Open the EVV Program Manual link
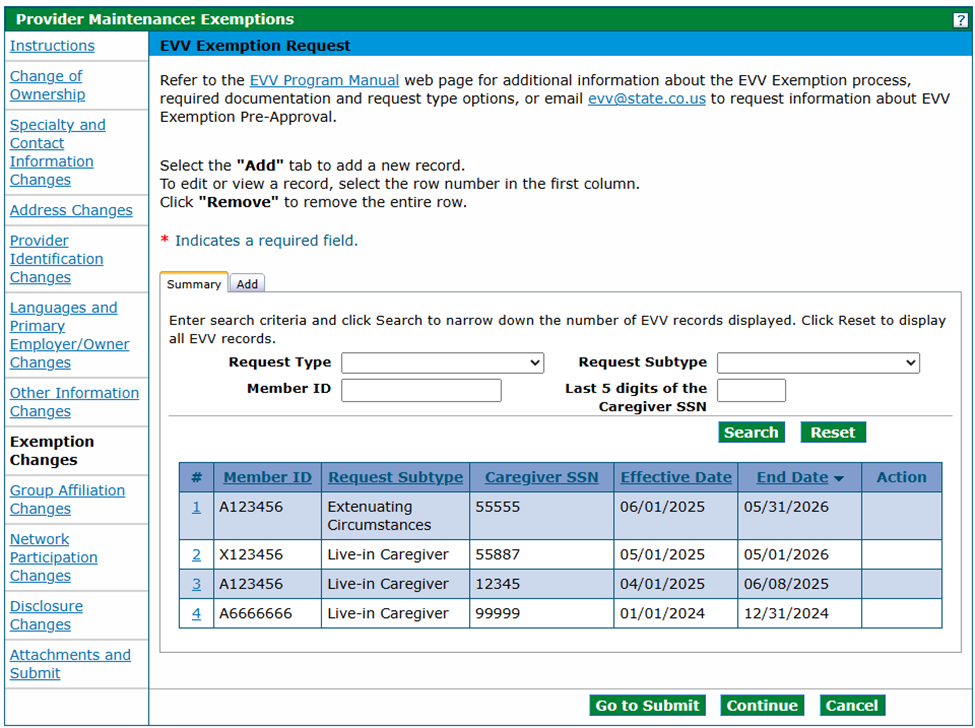 pos(324,80)
